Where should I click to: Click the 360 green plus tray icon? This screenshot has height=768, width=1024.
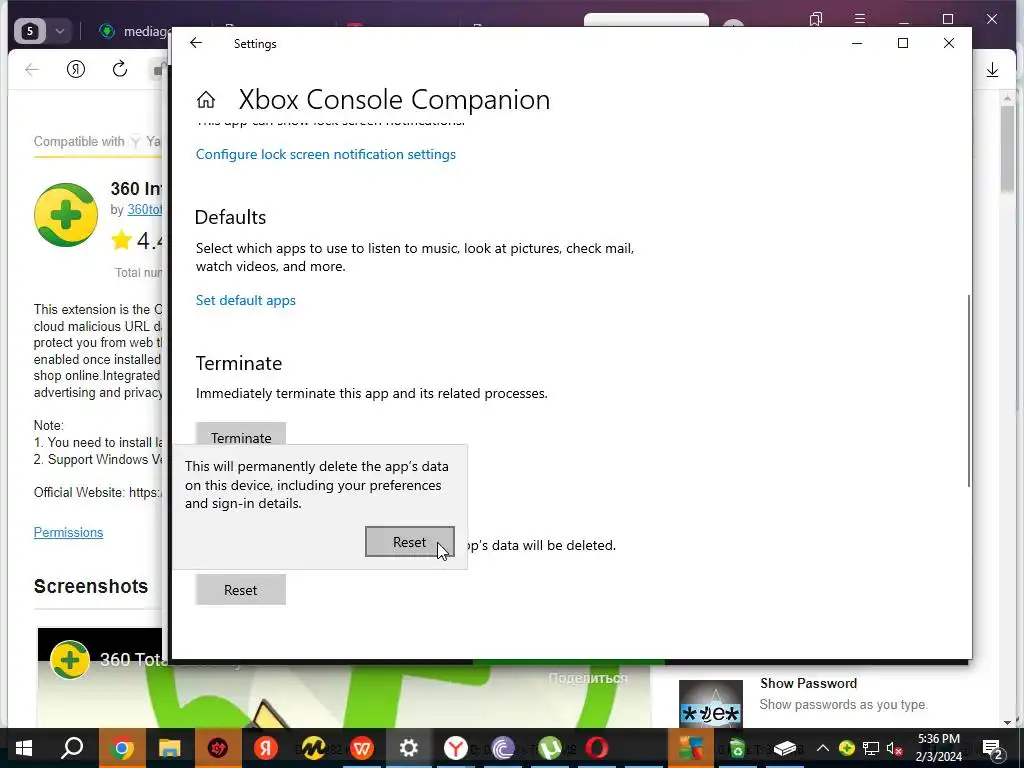(x=847, y=748)
